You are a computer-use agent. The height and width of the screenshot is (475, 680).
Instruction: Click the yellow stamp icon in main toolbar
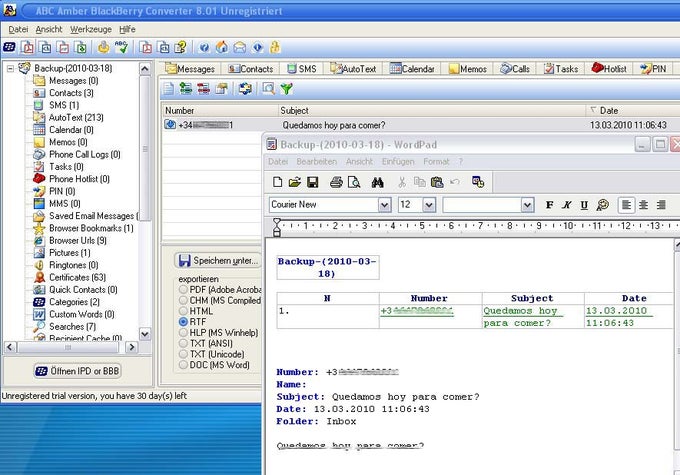(103, 47)
